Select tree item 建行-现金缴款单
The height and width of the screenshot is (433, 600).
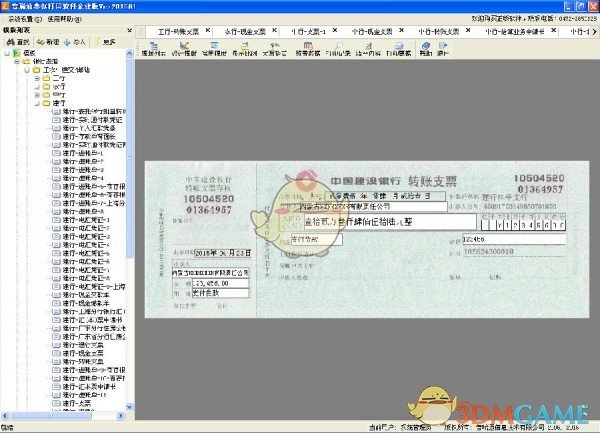[86, 303]
